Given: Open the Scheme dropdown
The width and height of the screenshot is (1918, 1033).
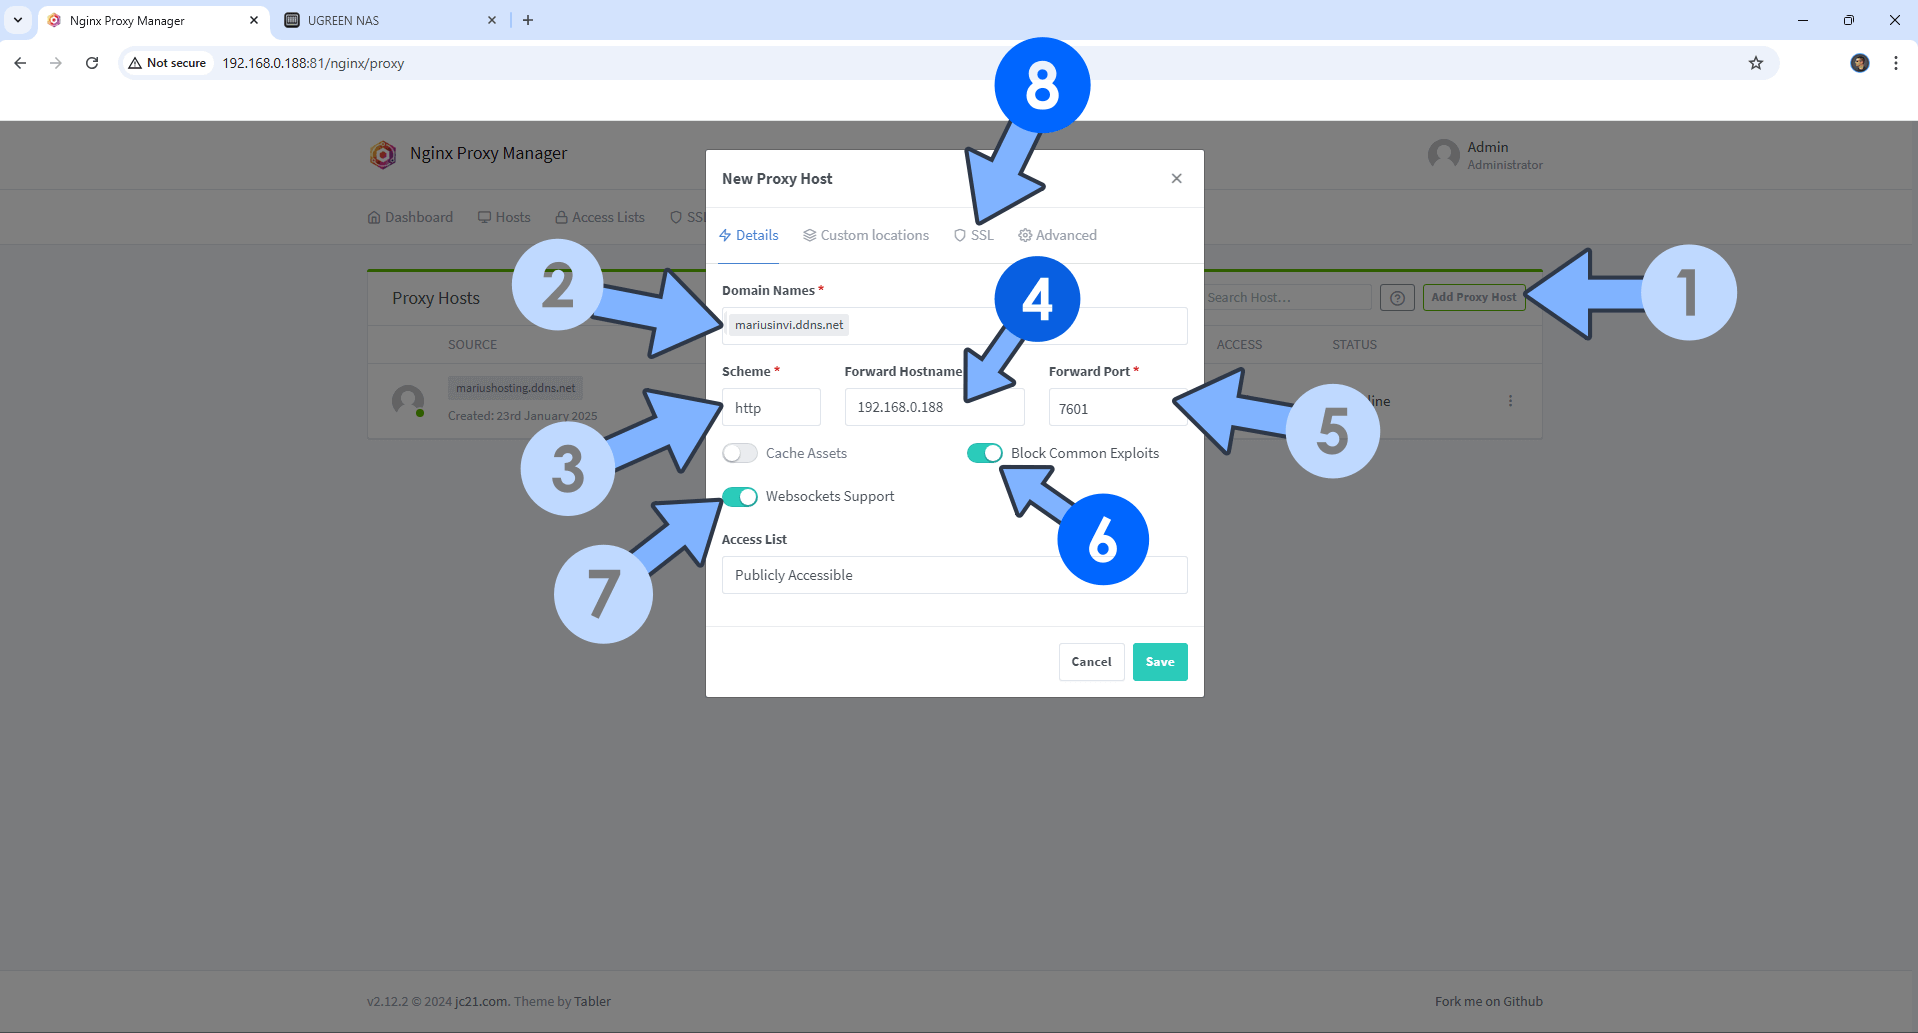Looking at the screenshot, I should [770, 408].
